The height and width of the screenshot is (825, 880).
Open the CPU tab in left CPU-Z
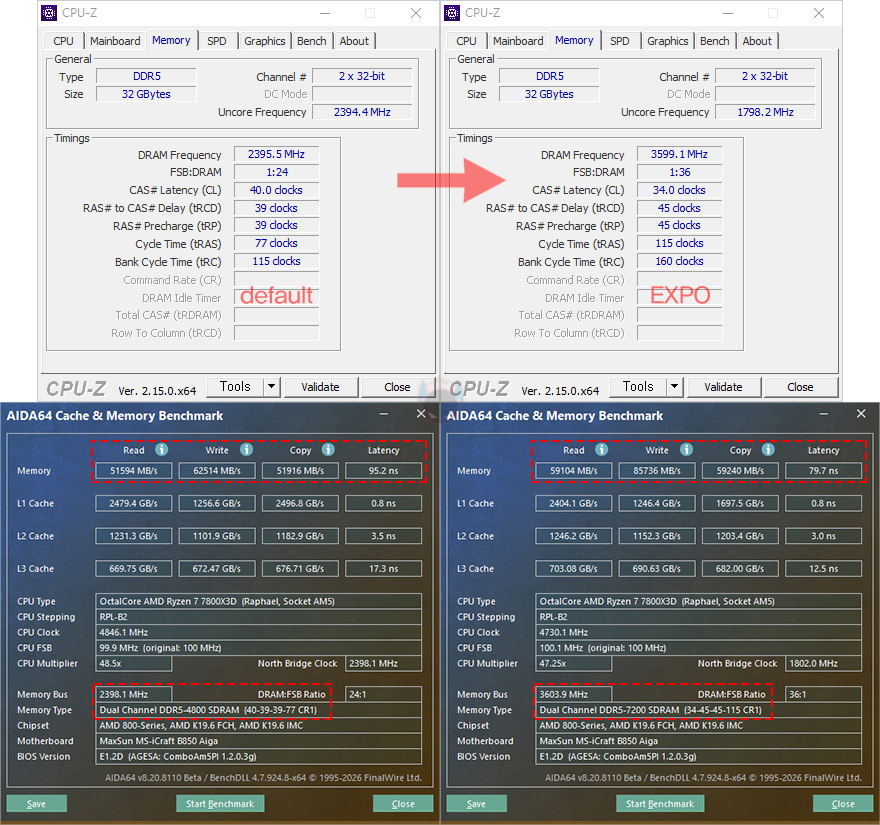tap(63, 41)
